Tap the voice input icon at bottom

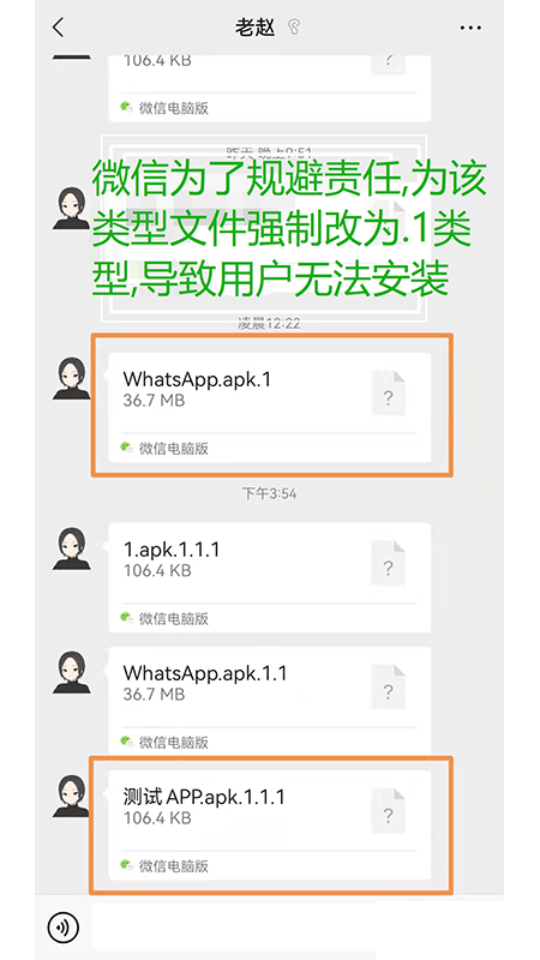(x=63, y=928)
